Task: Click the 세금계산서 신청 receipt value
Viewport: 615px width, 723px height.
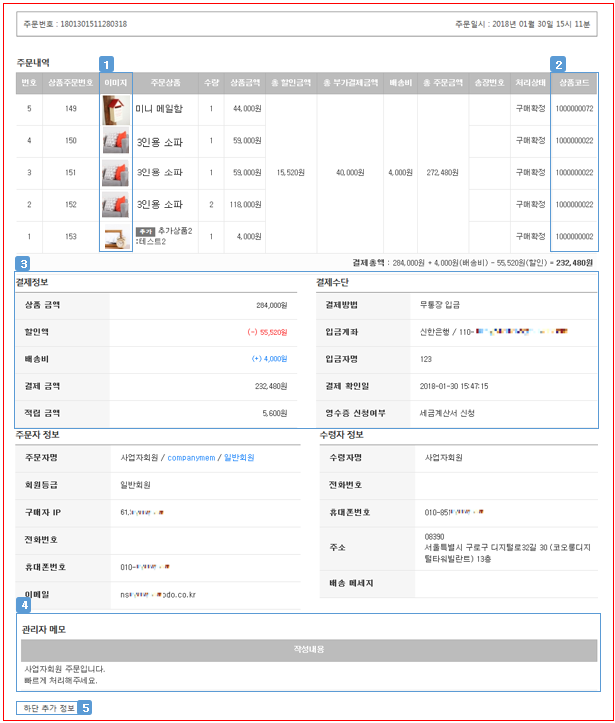Action: pos(447,413)
